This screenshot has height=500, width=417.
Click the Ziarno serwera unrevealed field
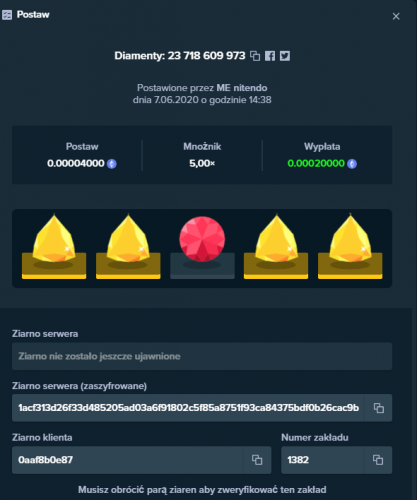click(x=202, y=356)
